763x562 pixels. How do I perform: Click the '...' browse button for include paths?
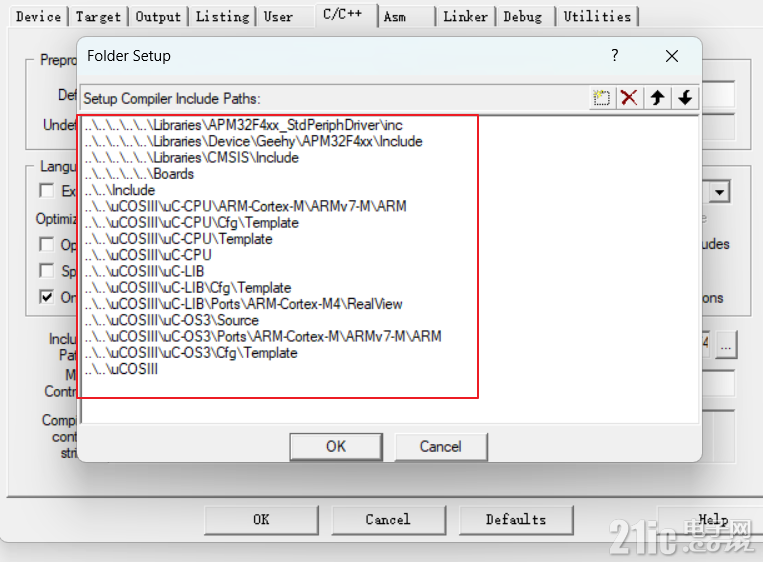click(726, 345)
